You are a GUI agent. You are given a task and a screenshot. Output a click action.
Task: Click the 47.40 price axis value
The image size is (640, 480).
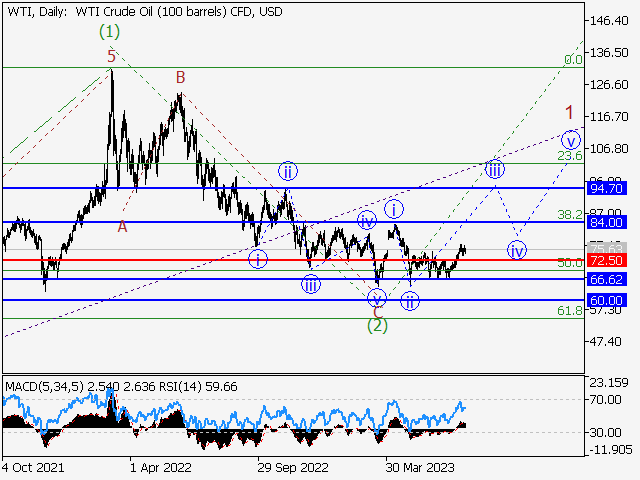pyautogui.click(x=605, y=341)
